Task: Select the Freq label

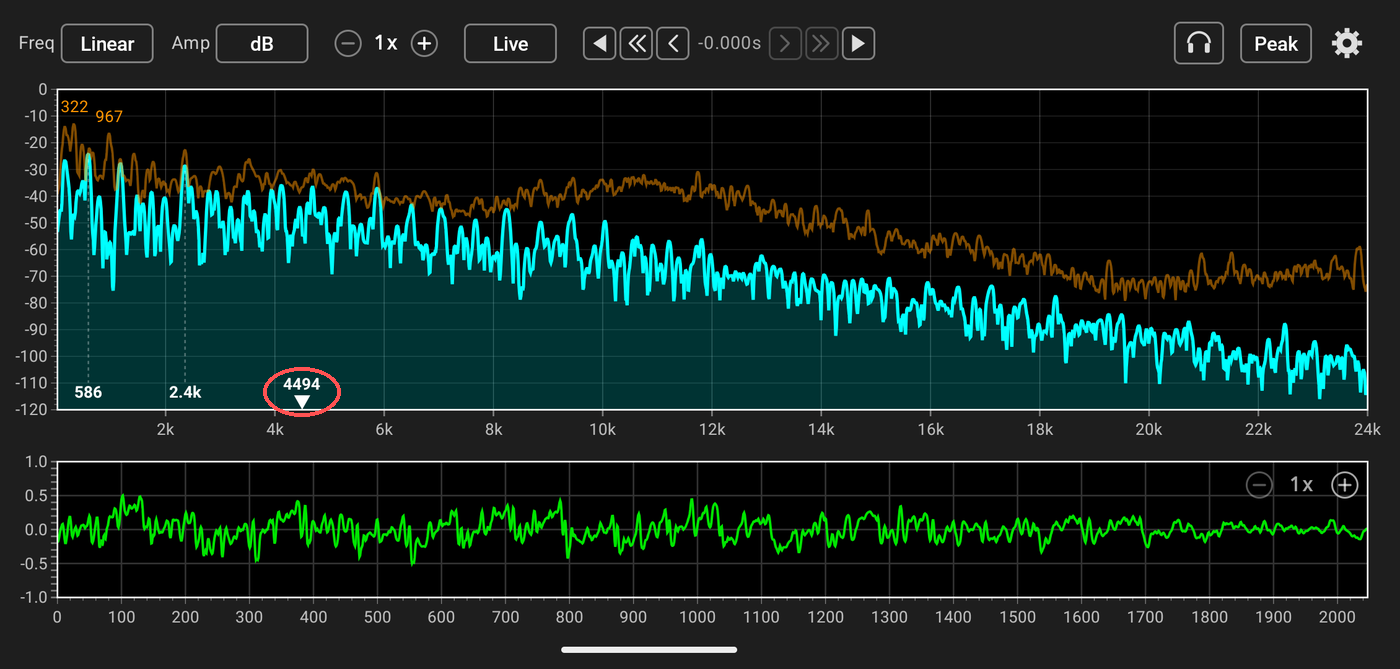Action: pos(37,44)
